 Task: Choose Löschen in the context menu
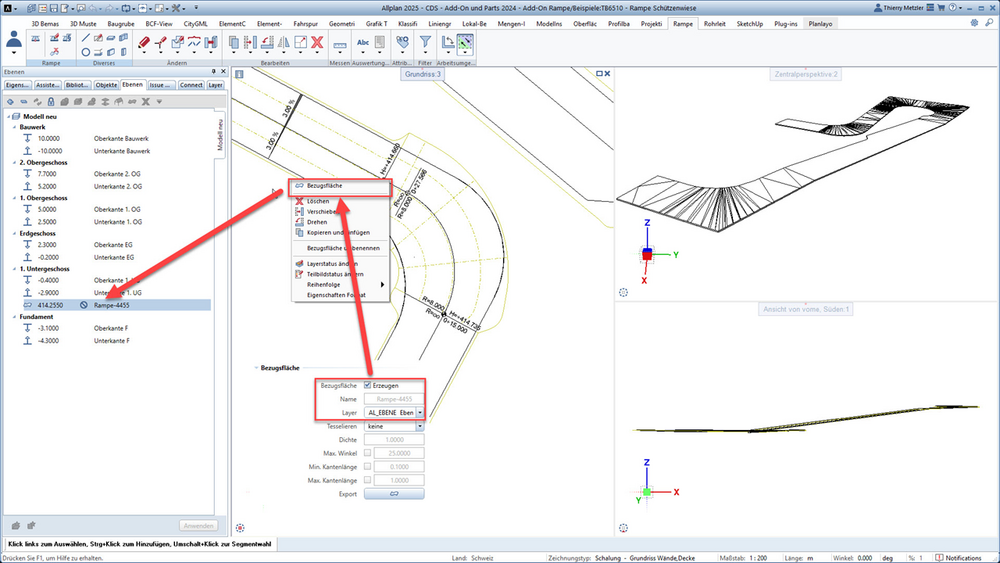318,201
